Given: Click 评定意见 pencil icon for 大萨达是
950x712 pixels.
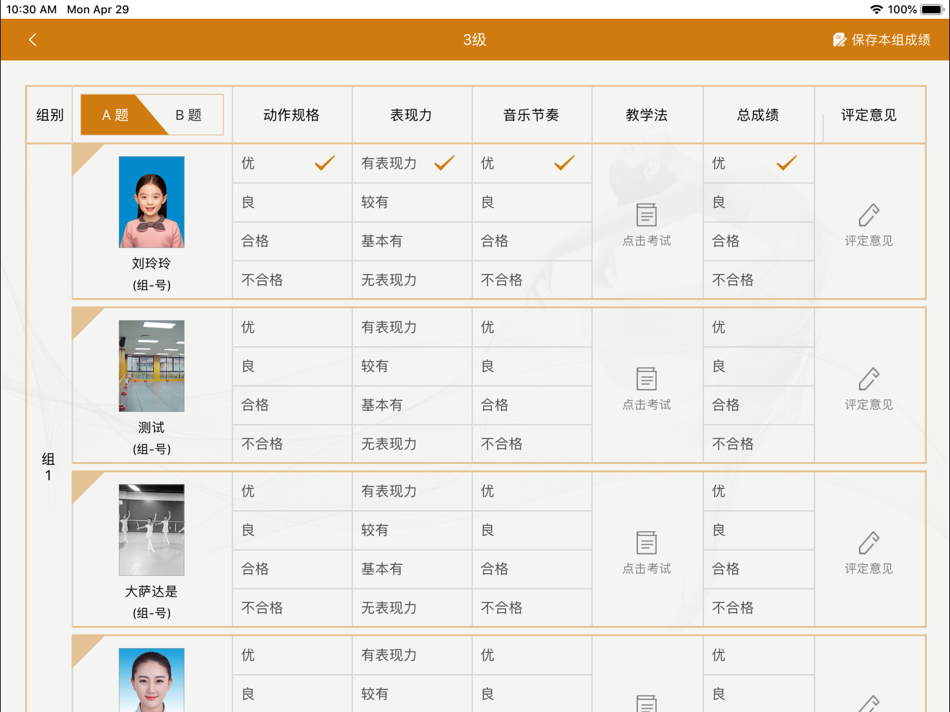Looking at the screenshot, I should 869,543.
